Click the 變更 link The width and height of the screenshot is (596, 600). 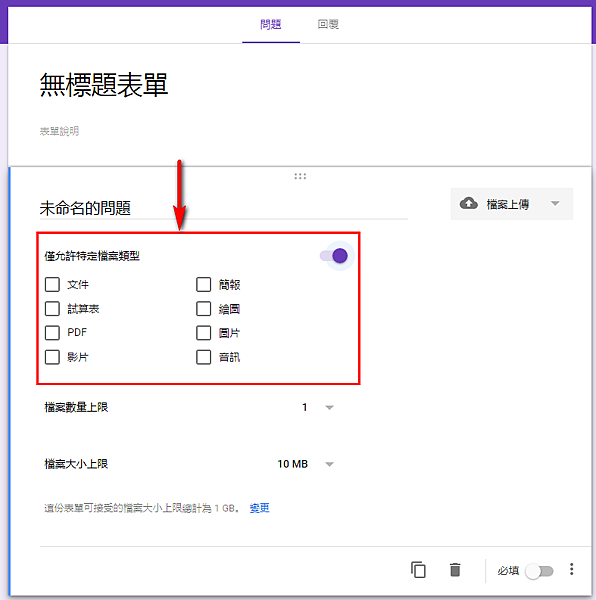[x=259, y=508]
